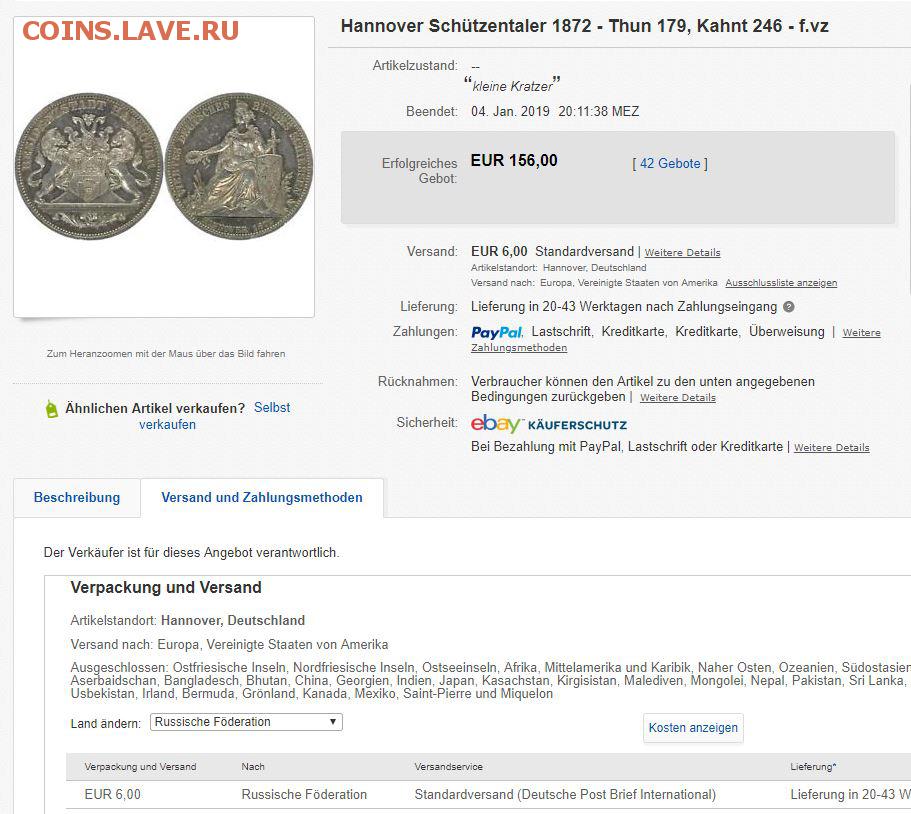This screenshot has height=814, width=911.
Task: Click the green sell tag icon
Action: coord(52,408)
